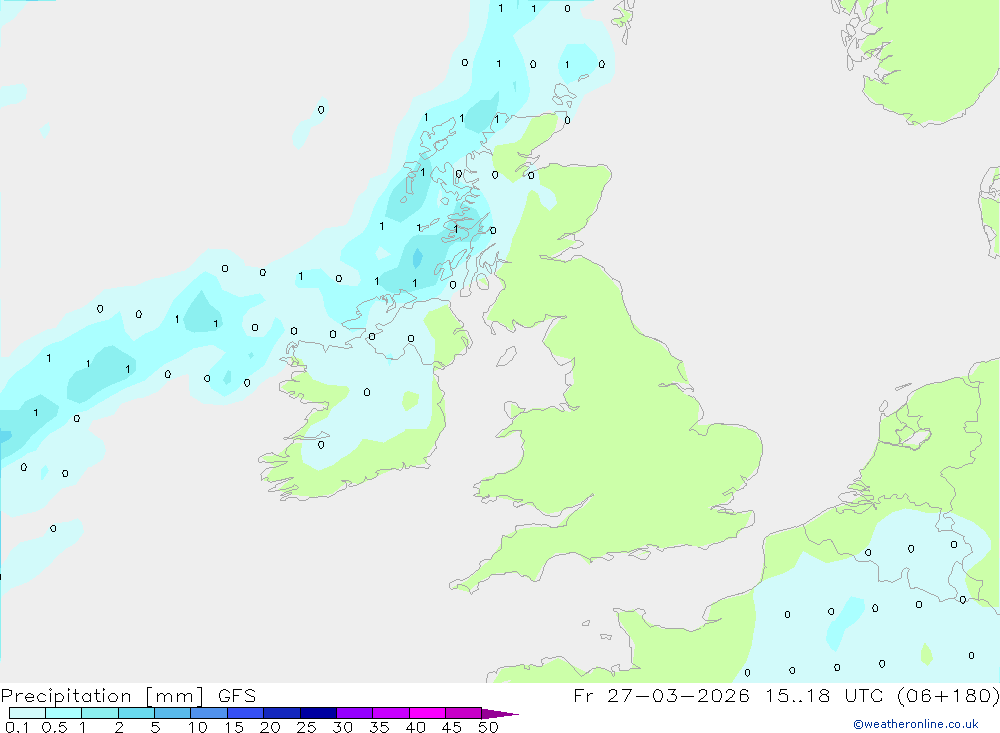1000x733 pixels.
Task: Click the "Precipitation [mm]" title text
Action: point(102,696)
